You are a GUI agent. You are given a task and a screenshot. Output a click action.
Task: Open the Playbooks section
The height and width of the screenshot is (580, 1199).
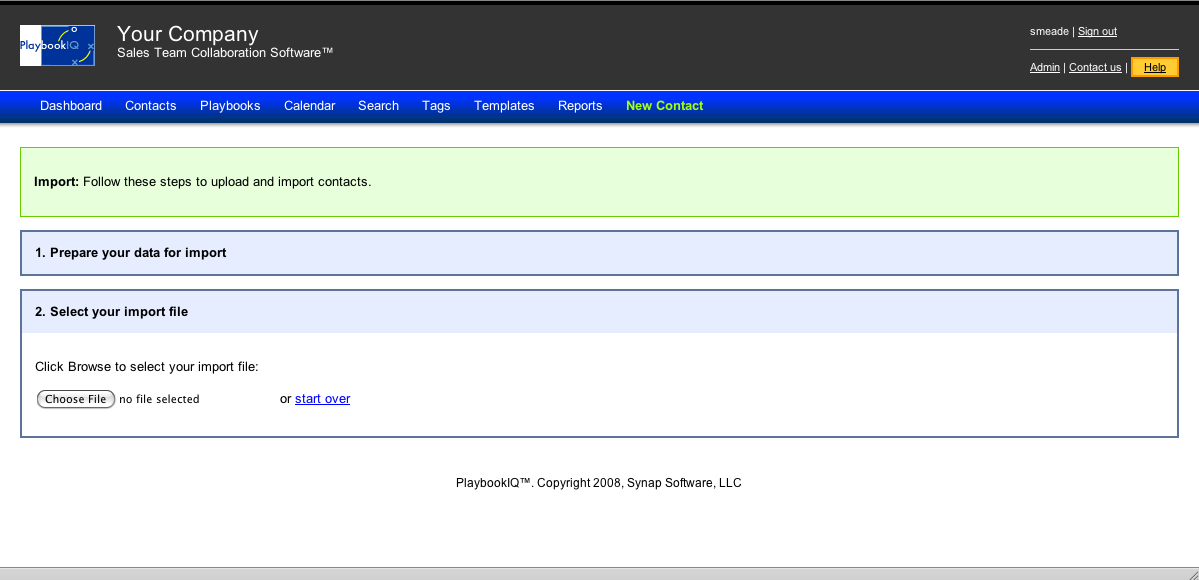click(230, 106)
